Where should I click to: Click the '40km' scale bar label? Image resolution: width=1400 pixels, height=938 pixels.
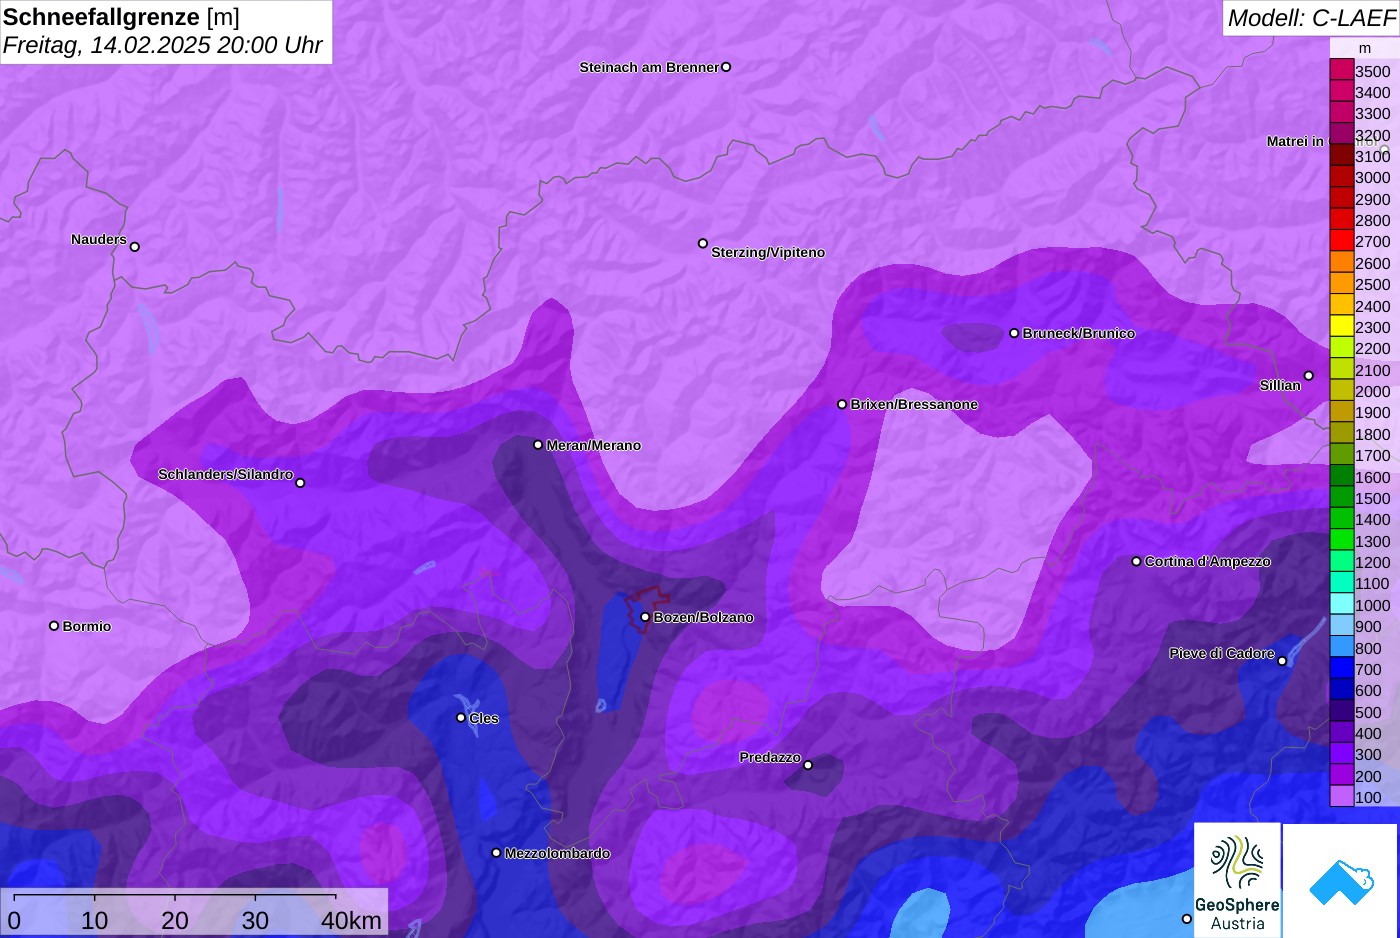point(352,920)
